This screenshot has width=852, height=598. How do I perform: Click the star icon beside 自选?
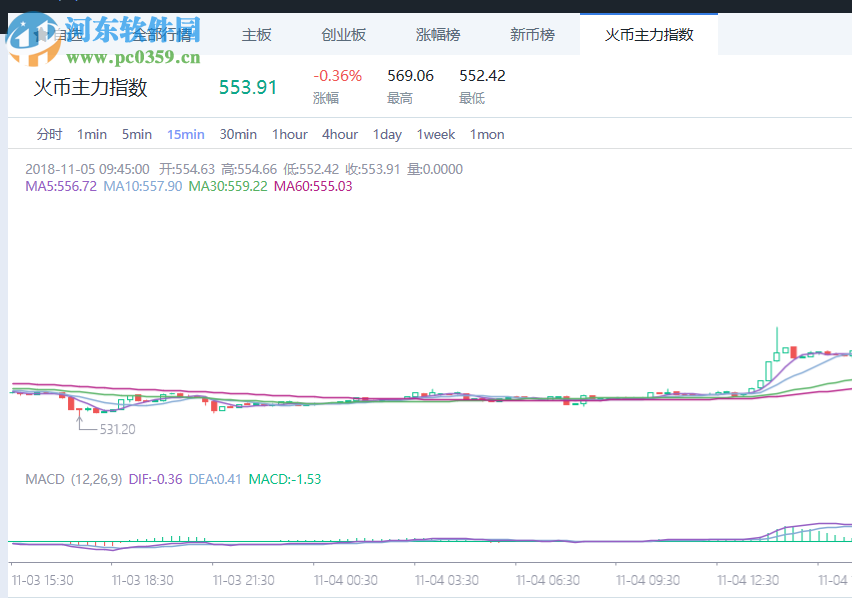pos(40,34)
